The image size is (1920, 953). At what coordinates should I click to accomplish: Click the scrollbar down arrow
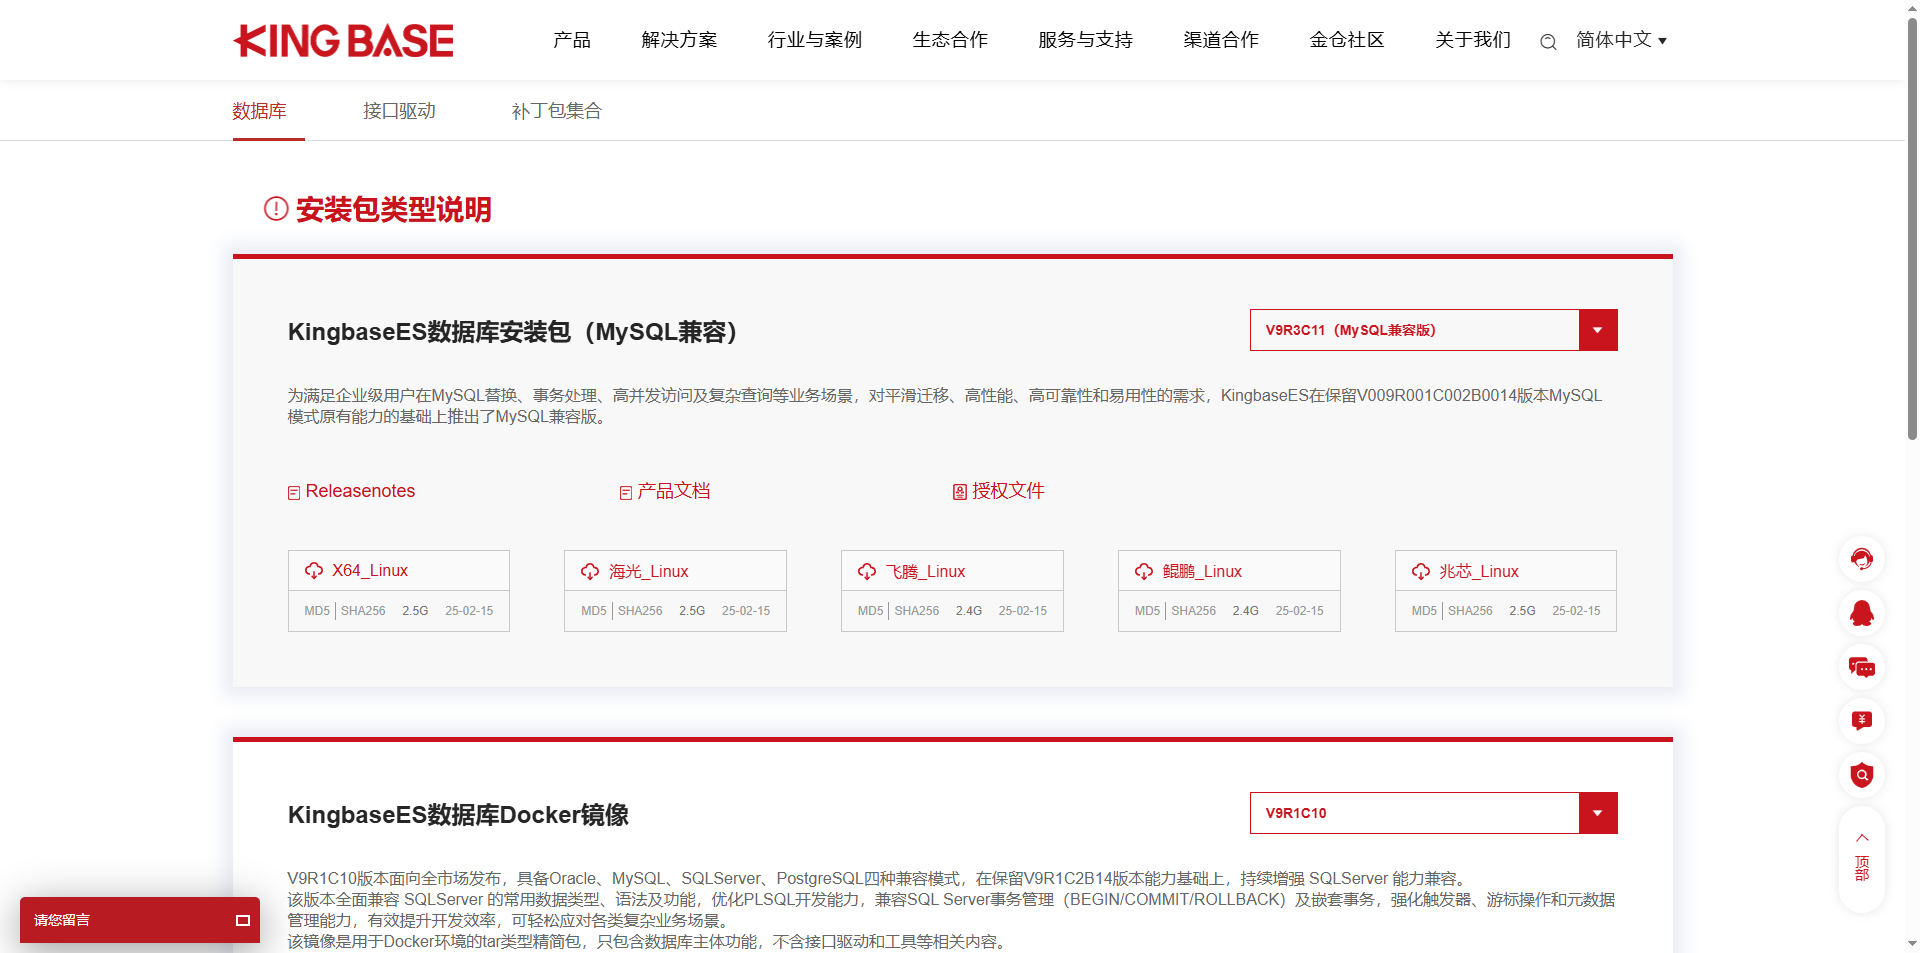click(x=1912, y=943)
